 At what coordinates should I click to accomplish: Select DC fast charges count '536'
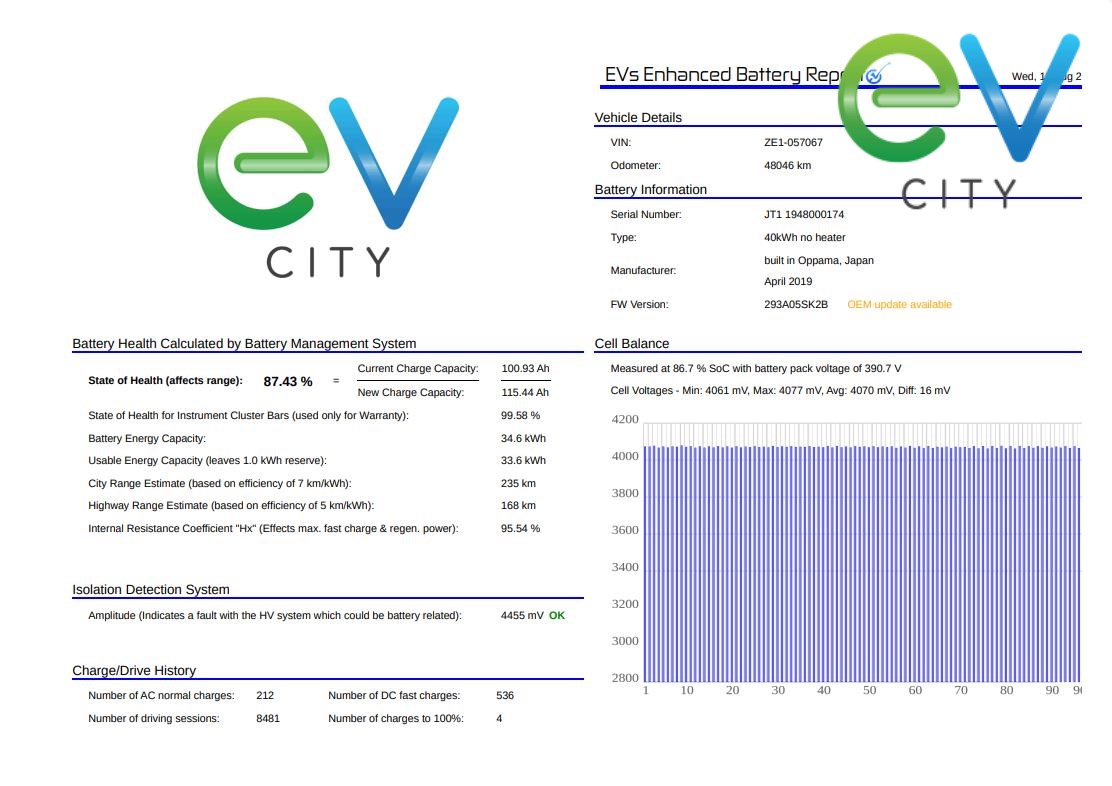click(505, 696)
